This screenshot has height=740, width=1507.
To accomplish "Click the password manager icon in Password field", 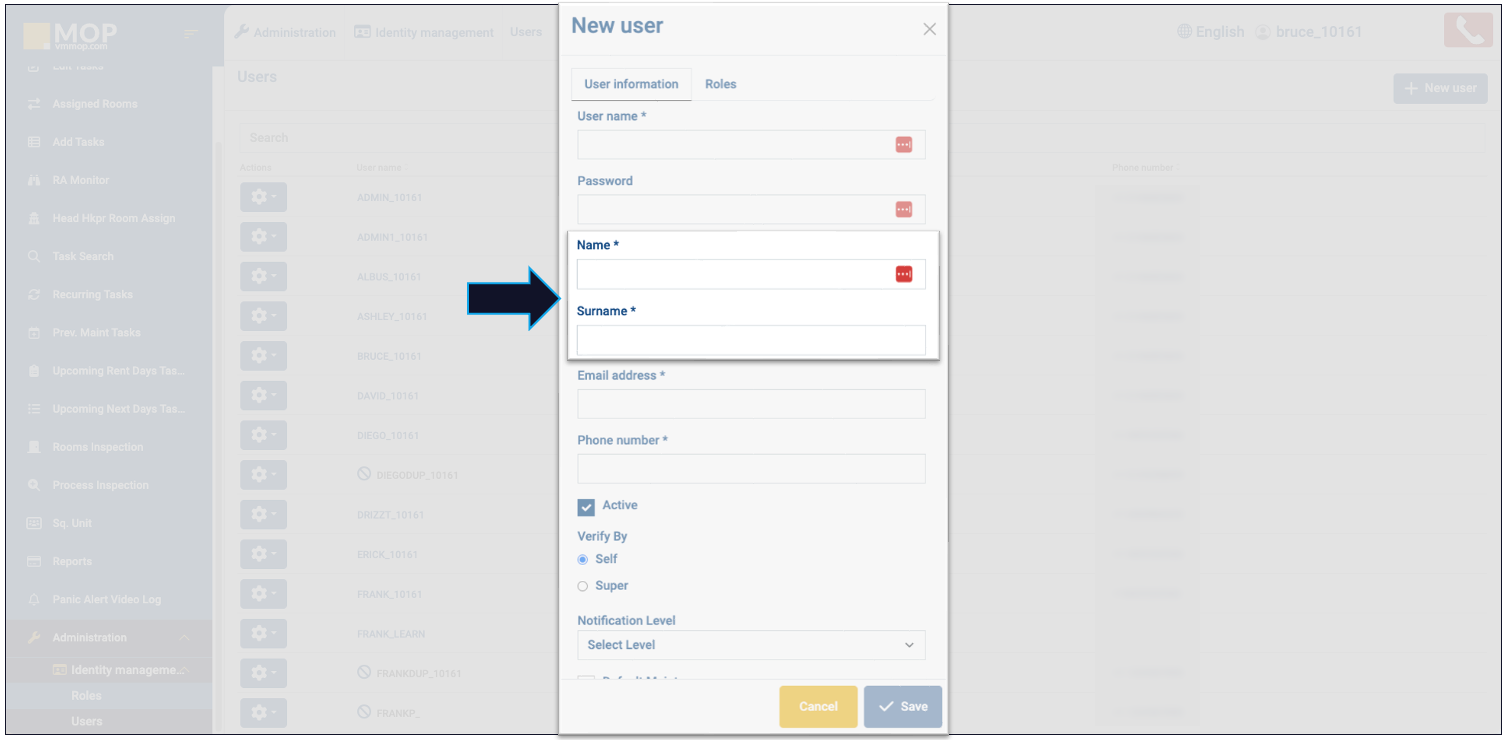I will coord(903,210).
